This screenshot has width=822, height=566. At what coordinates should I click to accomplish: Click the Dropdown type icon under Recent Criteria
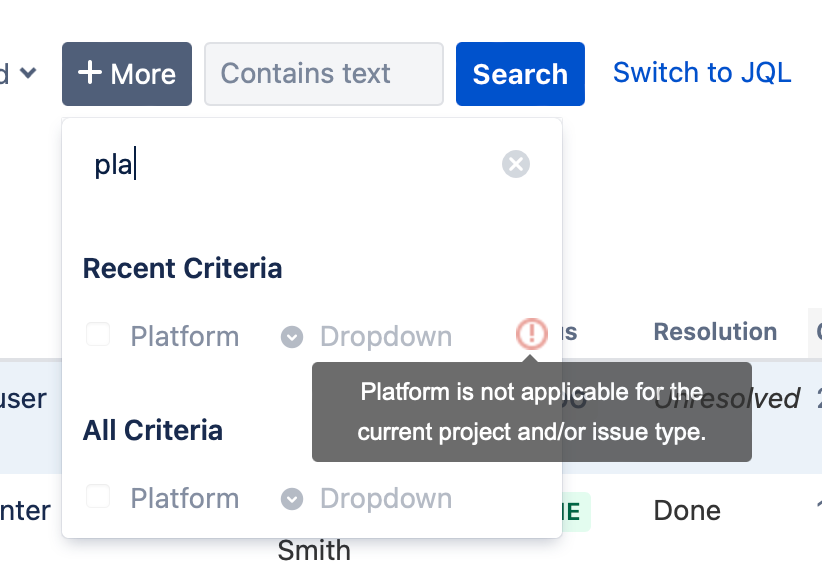point(292,337)
